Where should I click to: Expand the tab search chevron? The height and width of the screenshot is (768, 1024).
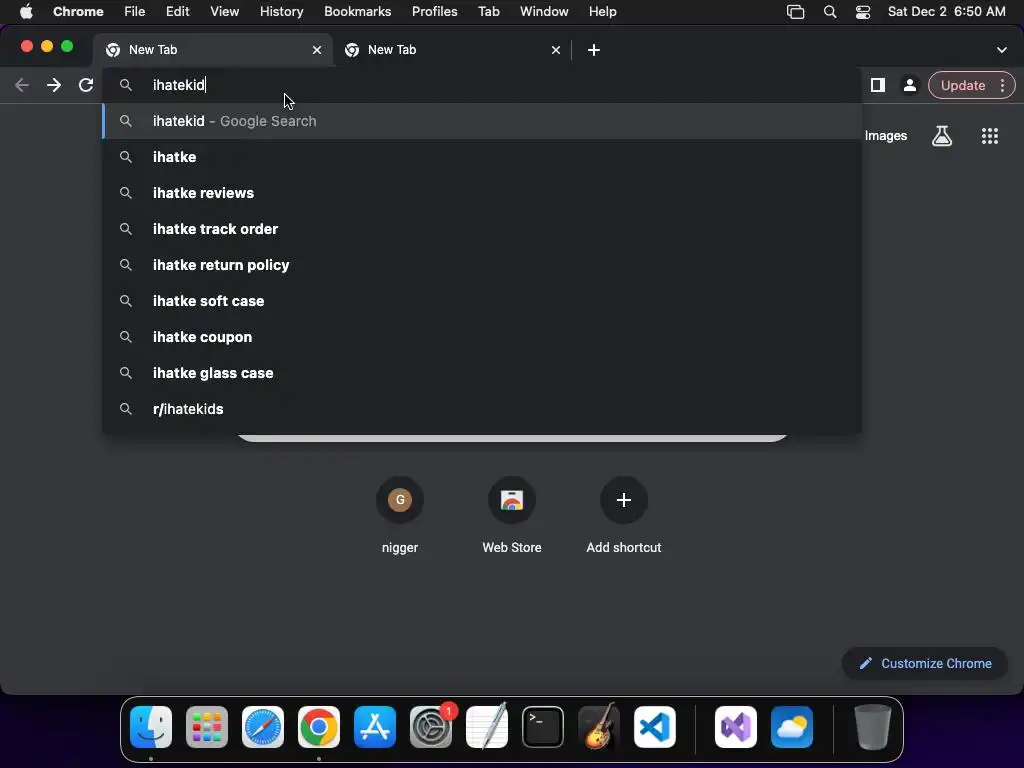[x=1001, y=50]
